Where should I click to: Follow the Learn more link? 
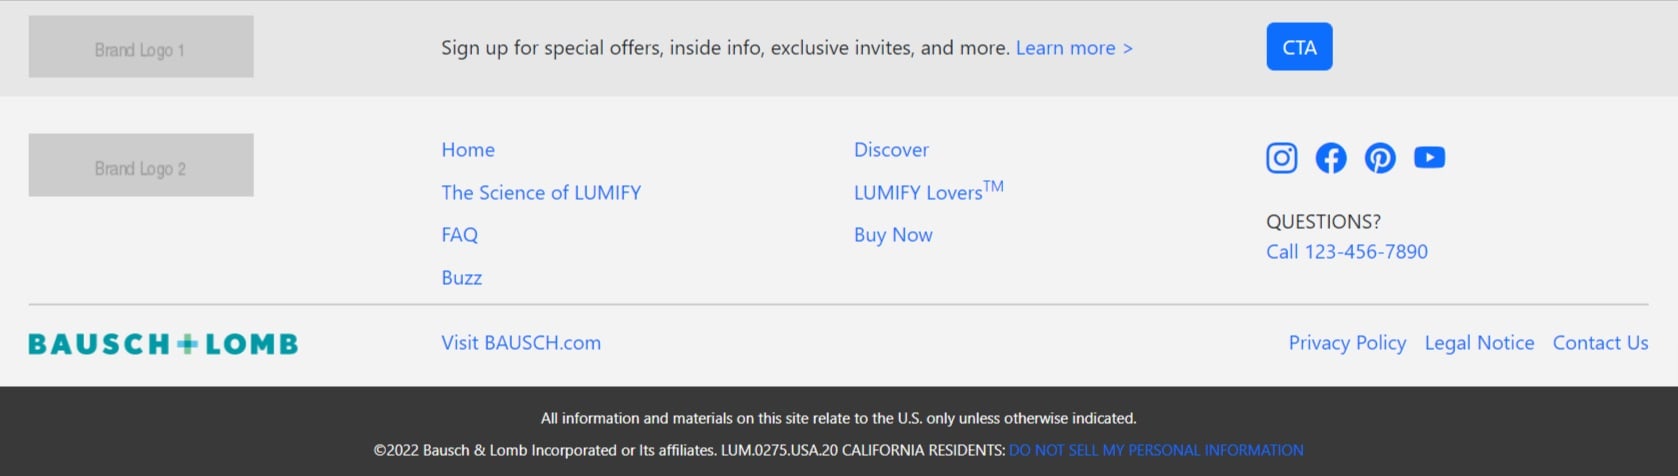tap(1074, 48)
